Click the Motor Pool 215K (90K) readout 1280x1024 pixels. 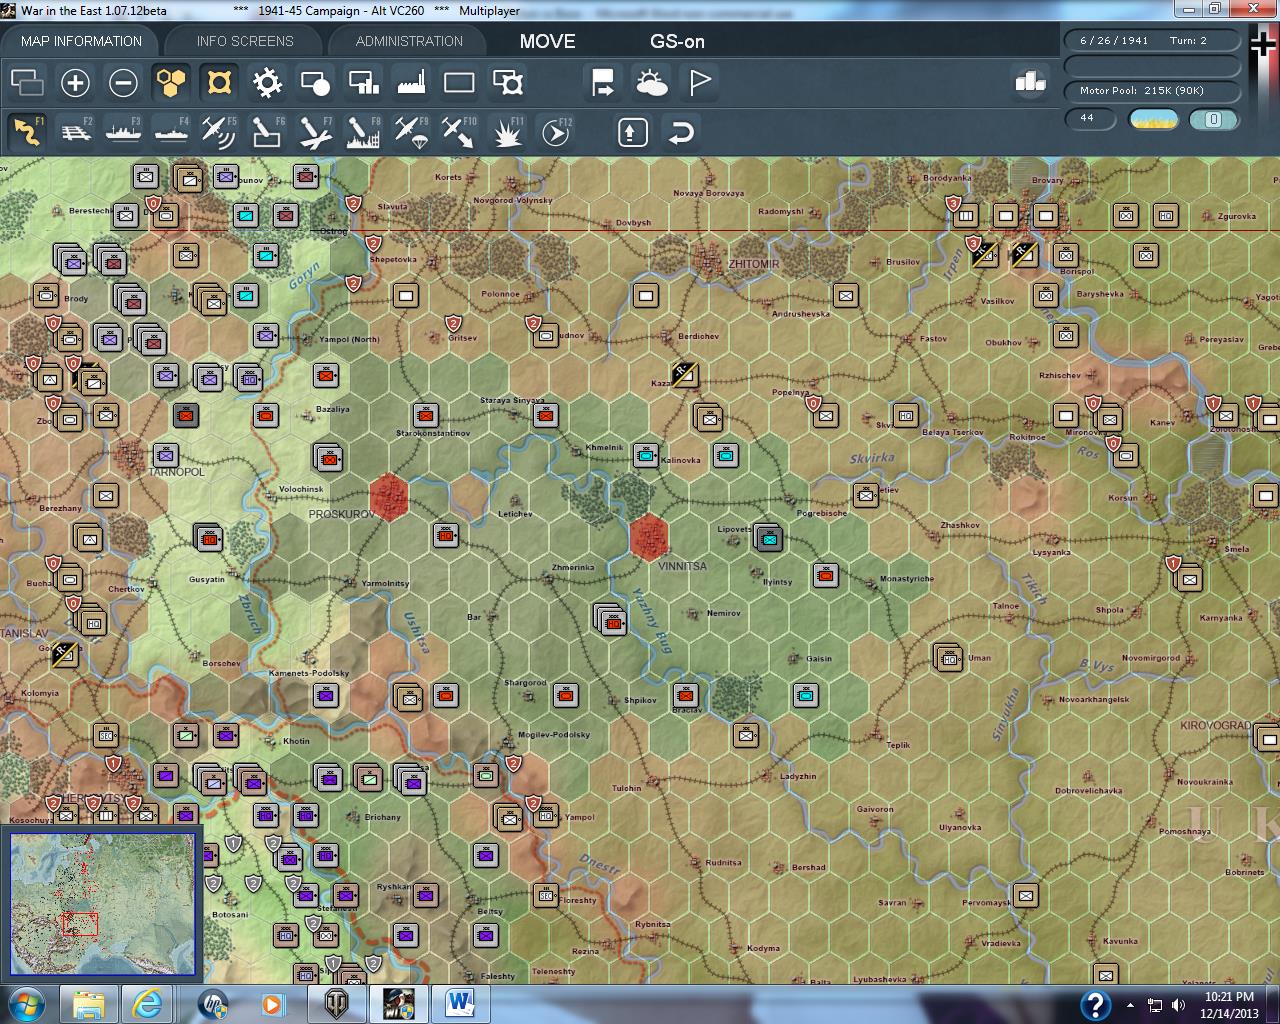click(1151, 91)
